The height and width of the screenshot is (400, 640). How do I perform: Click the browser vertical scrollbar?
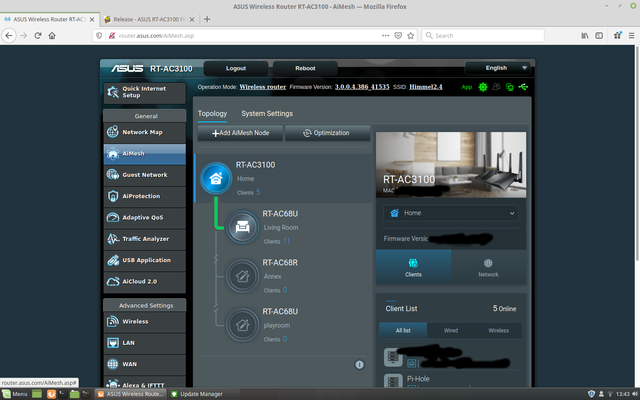pyautogui.click(x=637, y=155)
